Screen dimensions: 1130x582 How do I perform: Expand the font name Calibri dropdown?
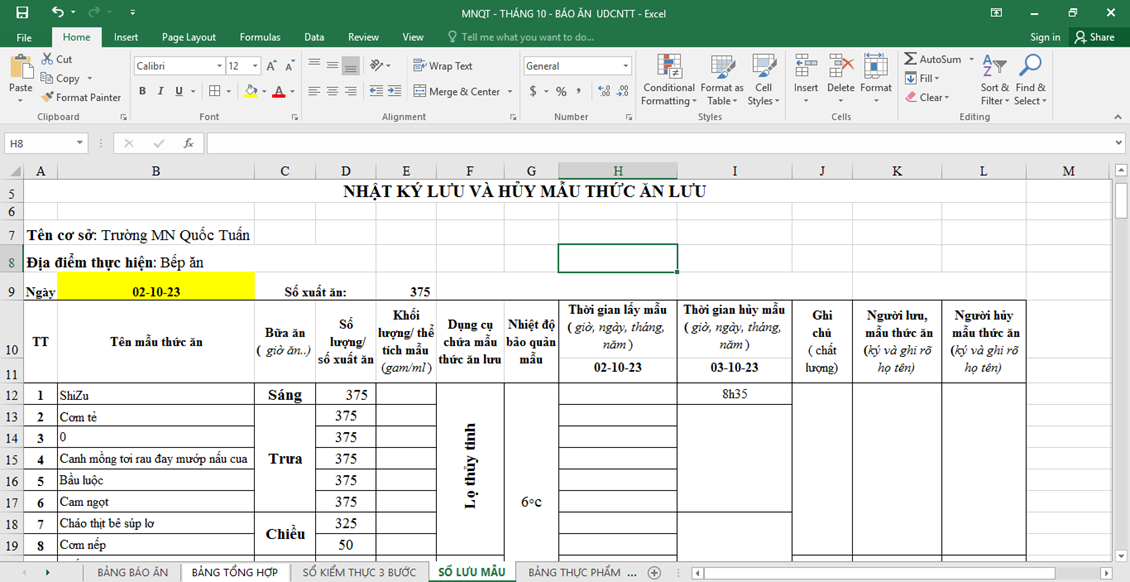click(x=219, y=66)
